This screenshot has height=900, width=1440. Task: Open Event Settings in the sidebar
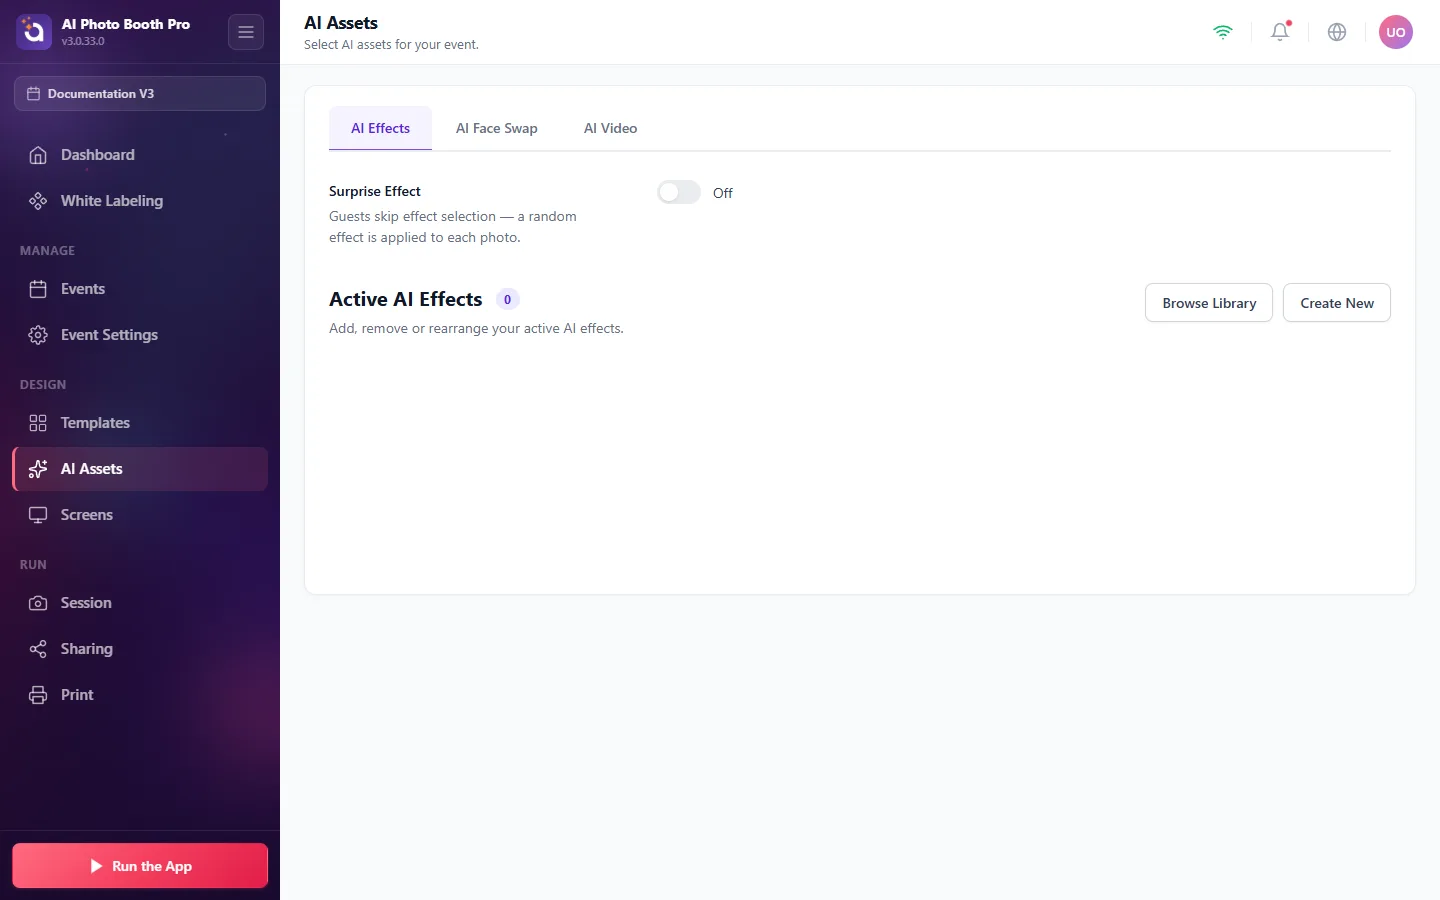tap(140, 335)
